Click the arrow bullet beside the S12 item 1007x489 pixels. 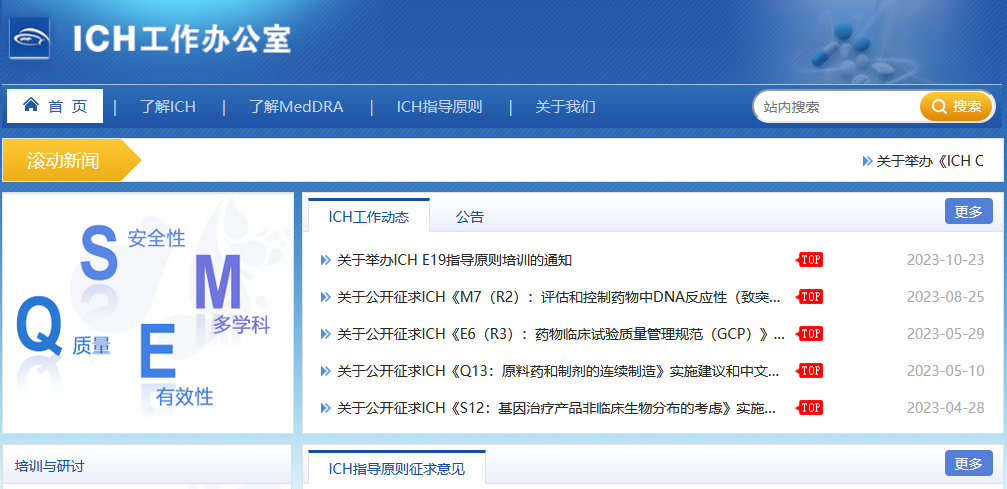tap(325, 408)
